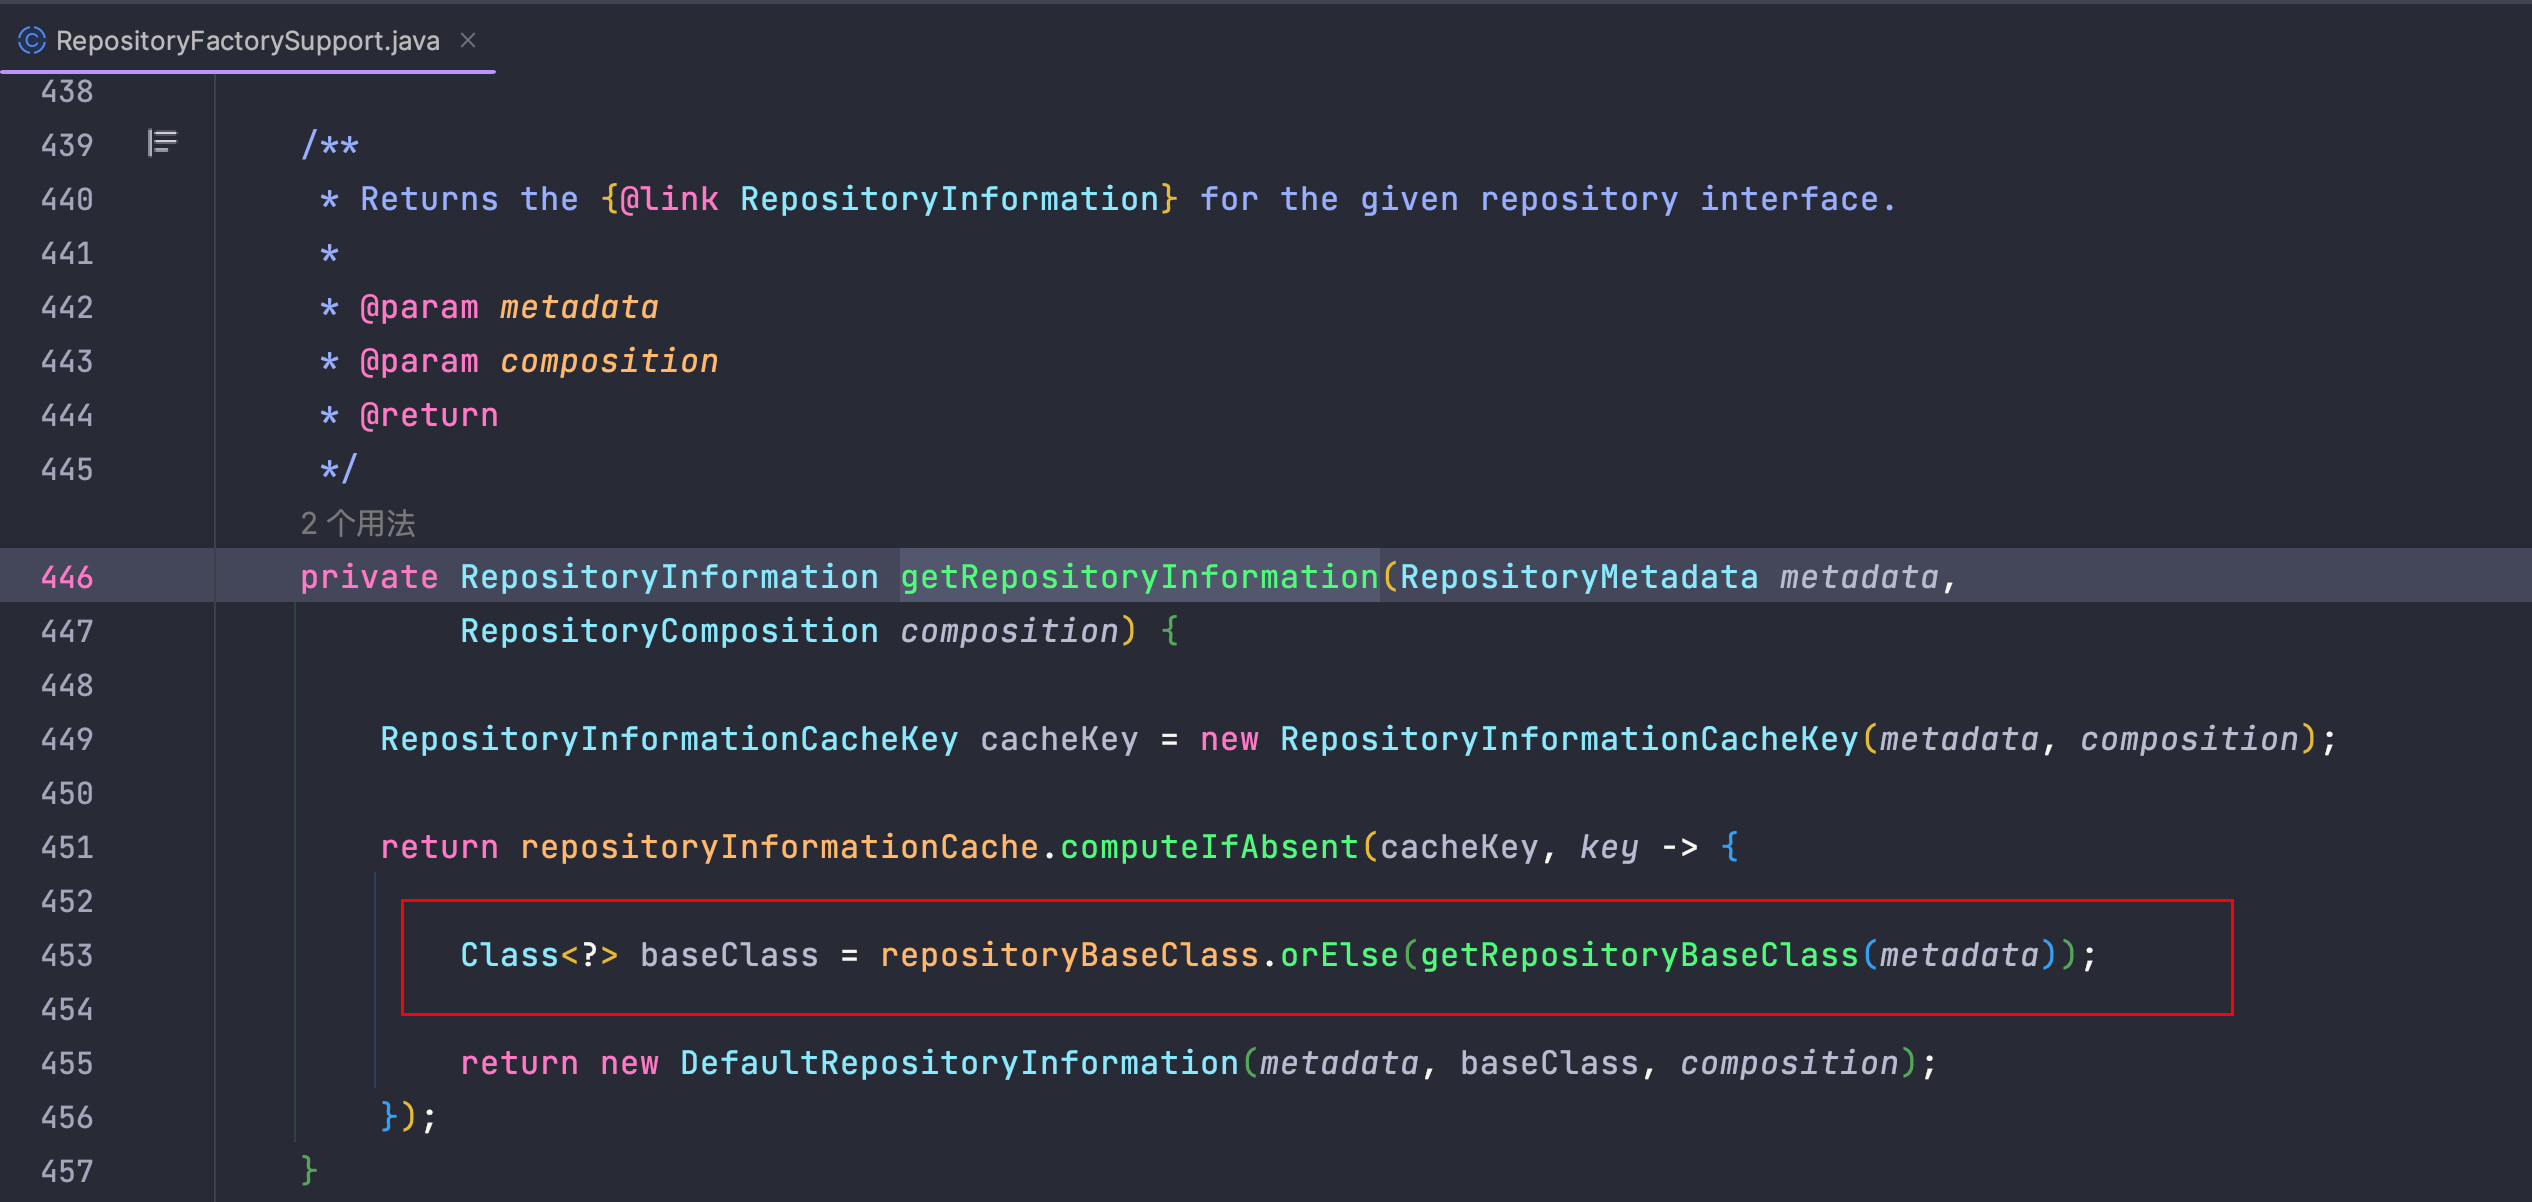Click the repositoryInformationCache field reference
This screenshot has height=1202, width=2532.
pyautogui.click(x=779, y=847)
